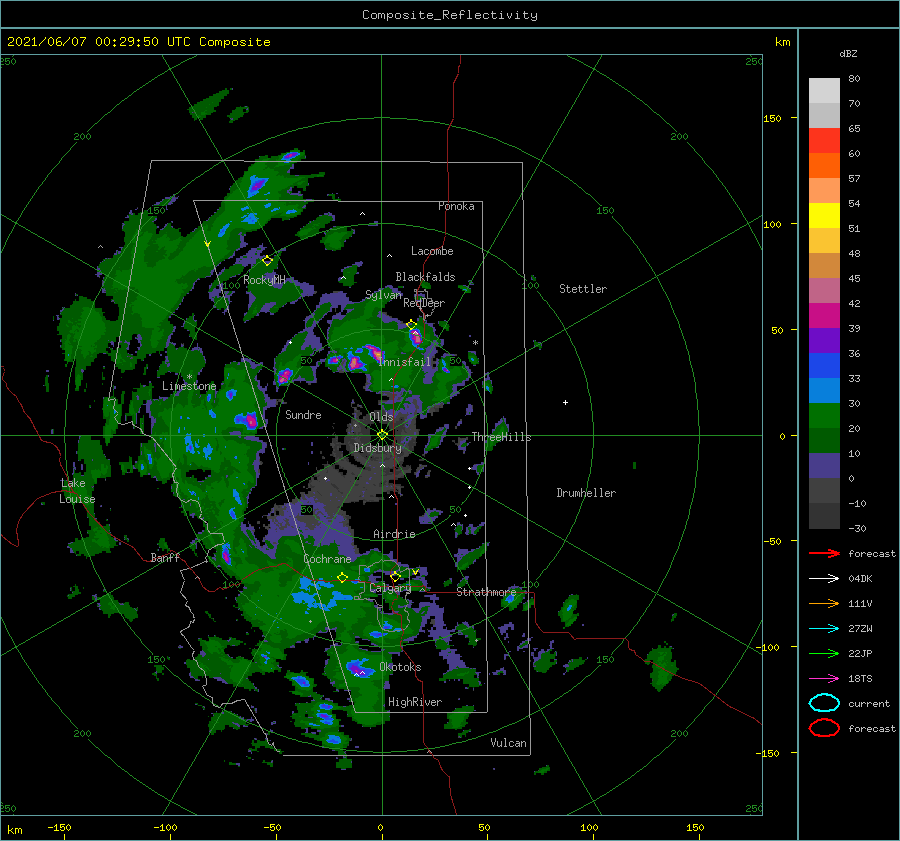900x841 pixels.
Task: Click the Banff city label
Action: 165,557
